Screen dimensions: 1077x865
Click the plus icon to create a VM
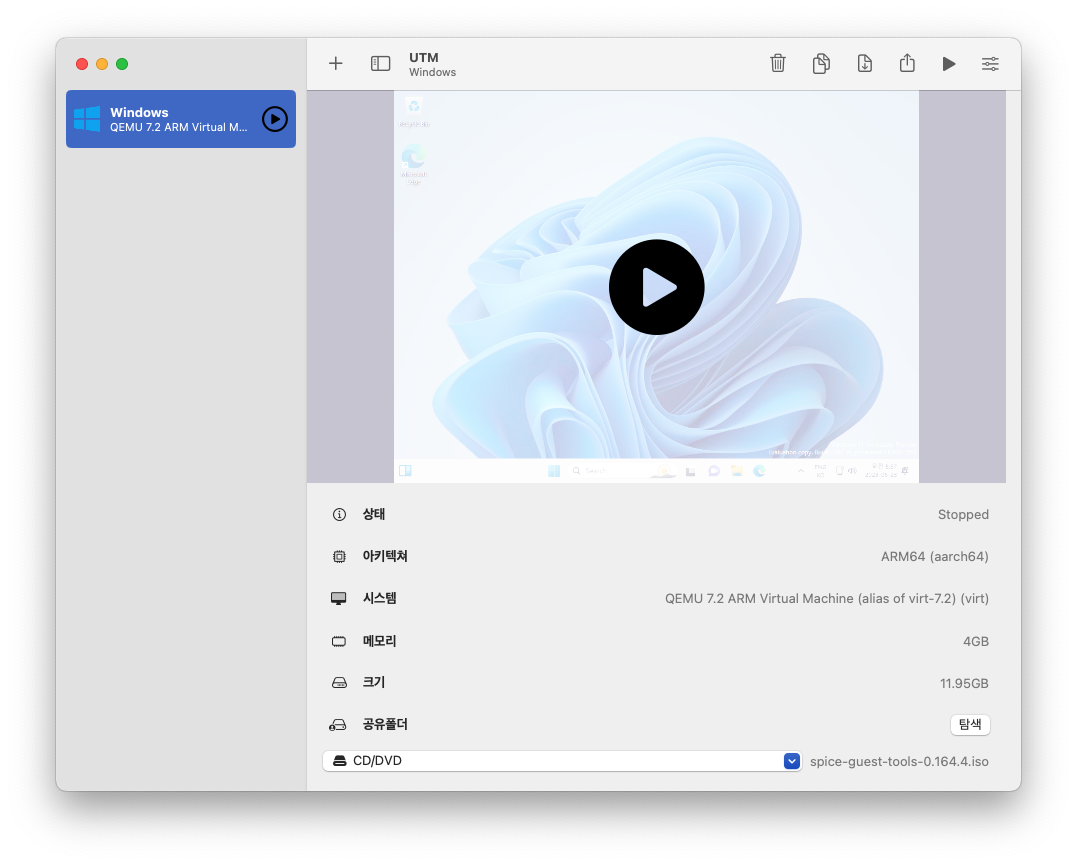[x=335, y=64]
